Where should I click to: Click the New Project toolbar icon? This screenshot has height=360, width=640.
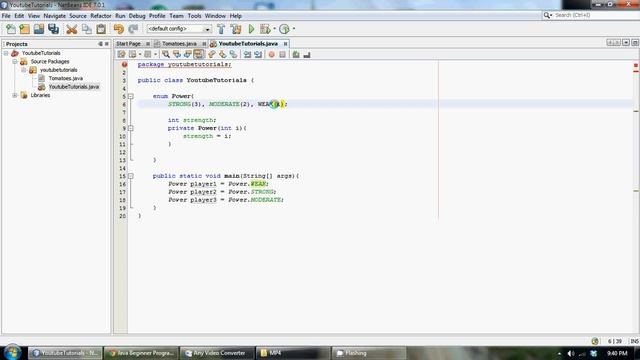tap(24, 29)
